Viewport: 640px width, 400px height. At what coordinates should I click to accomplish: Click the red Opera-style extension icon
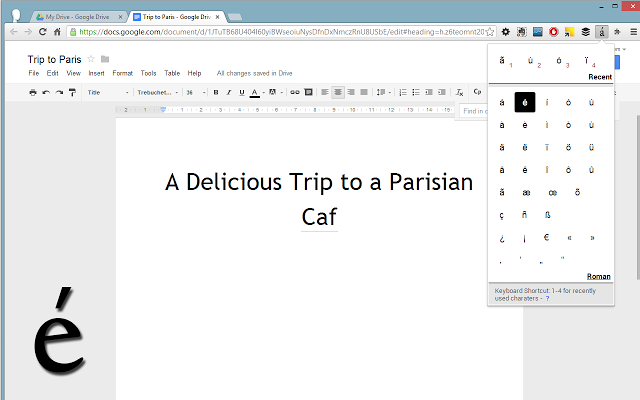pyautogui.click(x=553, y=32)
